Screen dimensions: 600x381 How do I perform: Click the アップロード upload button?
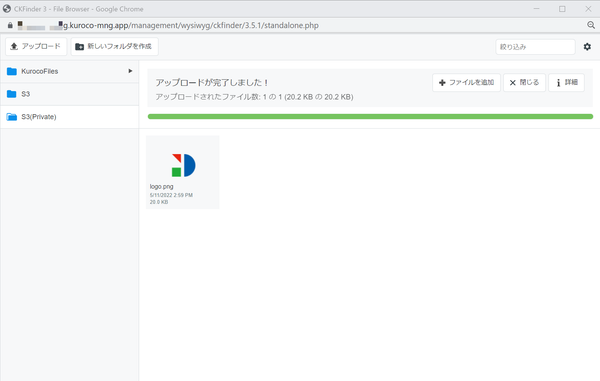(x=36, y=46)
